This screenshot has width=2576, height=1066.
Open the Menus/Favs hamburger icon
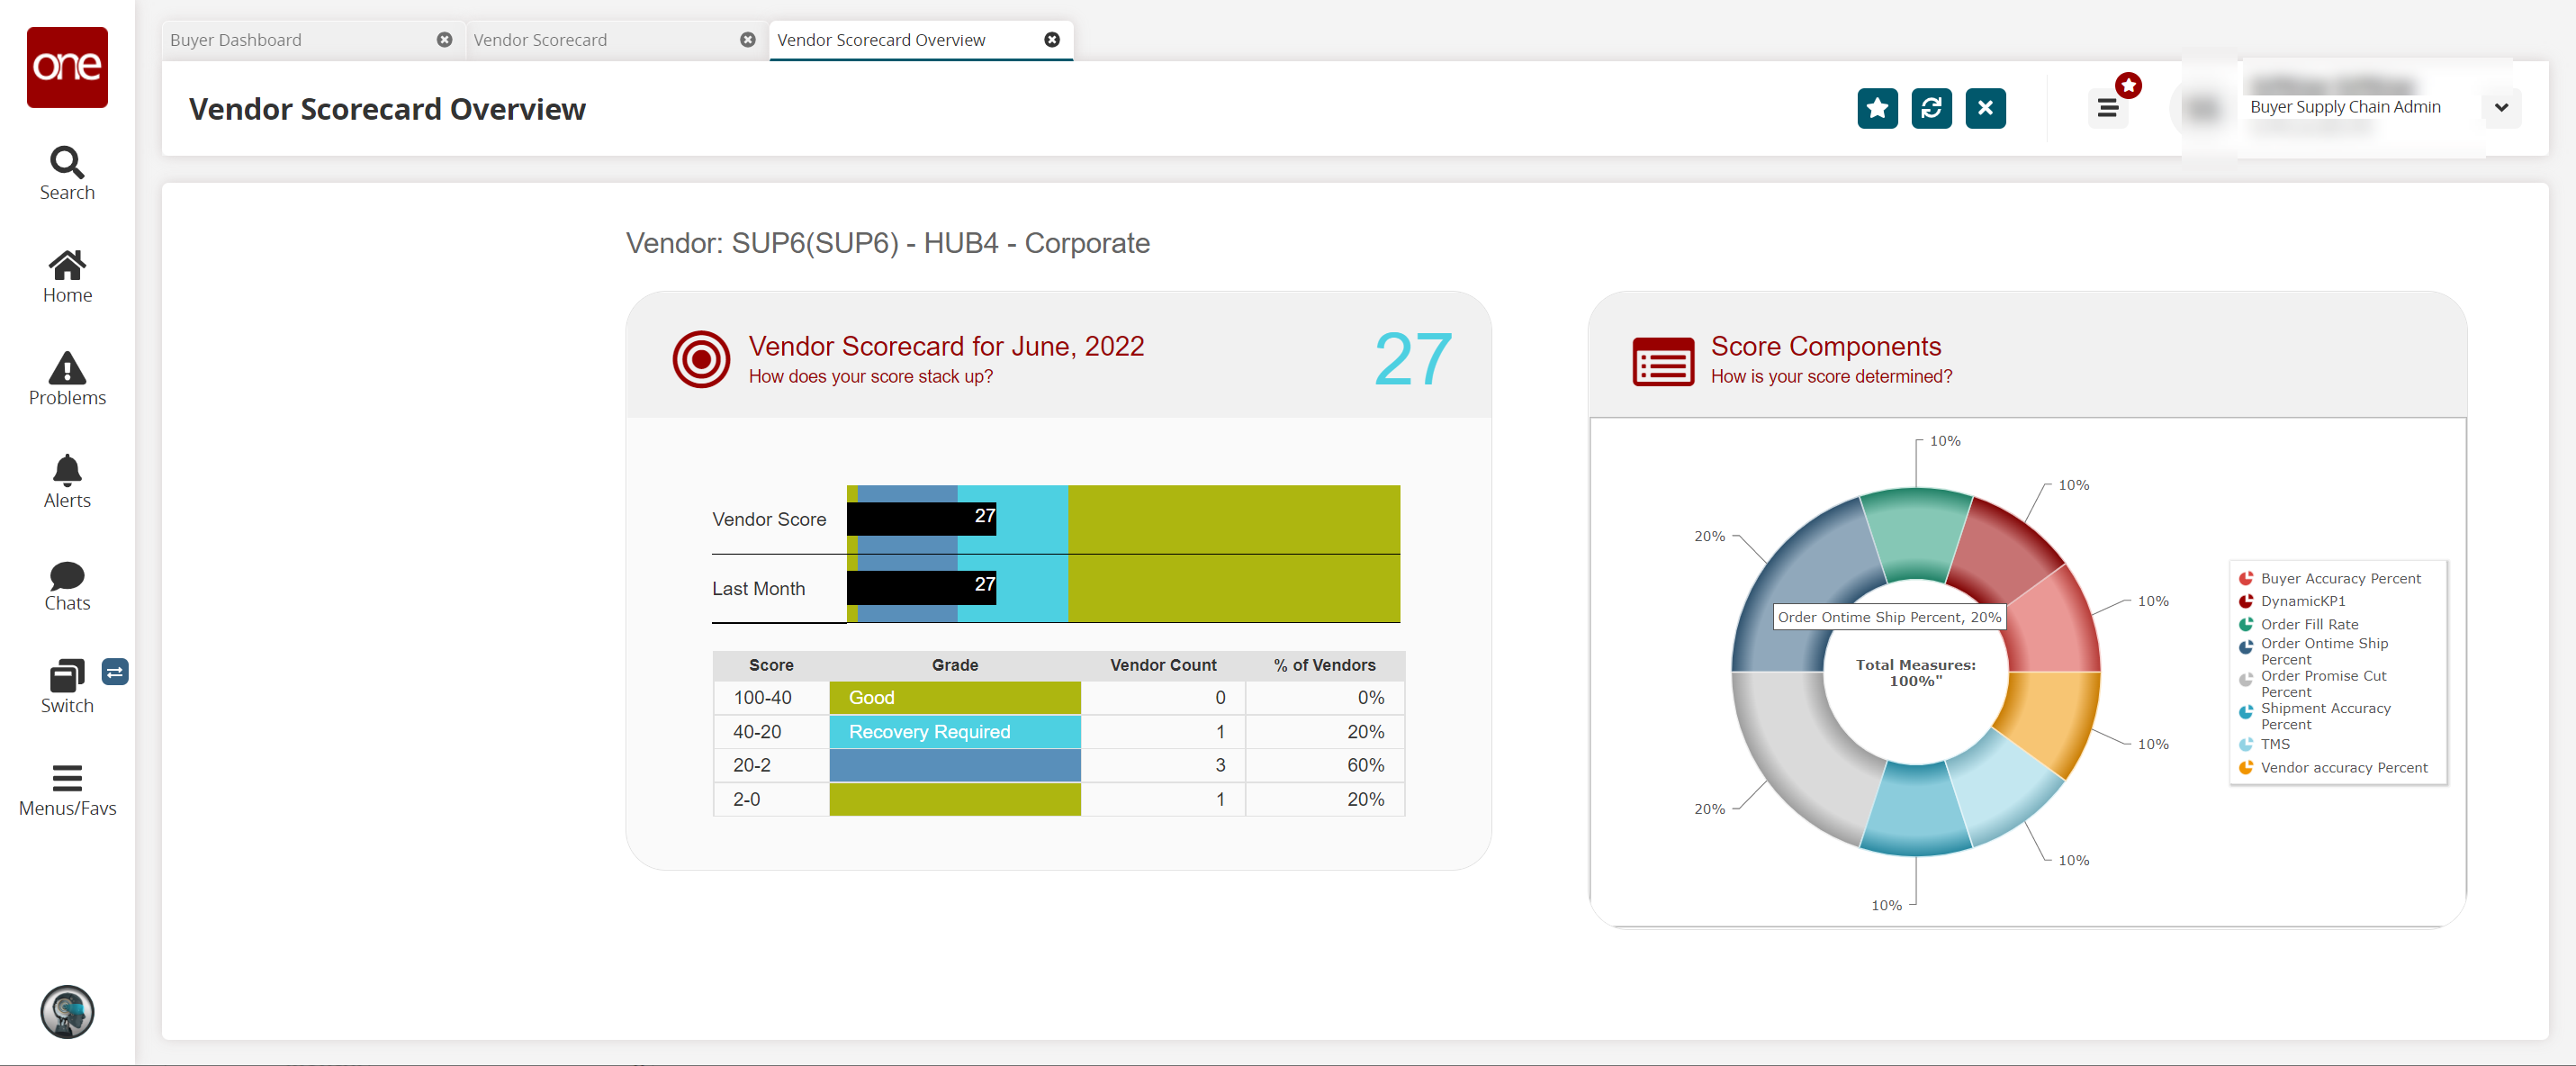pyautogui.click(x=67, y=778)
